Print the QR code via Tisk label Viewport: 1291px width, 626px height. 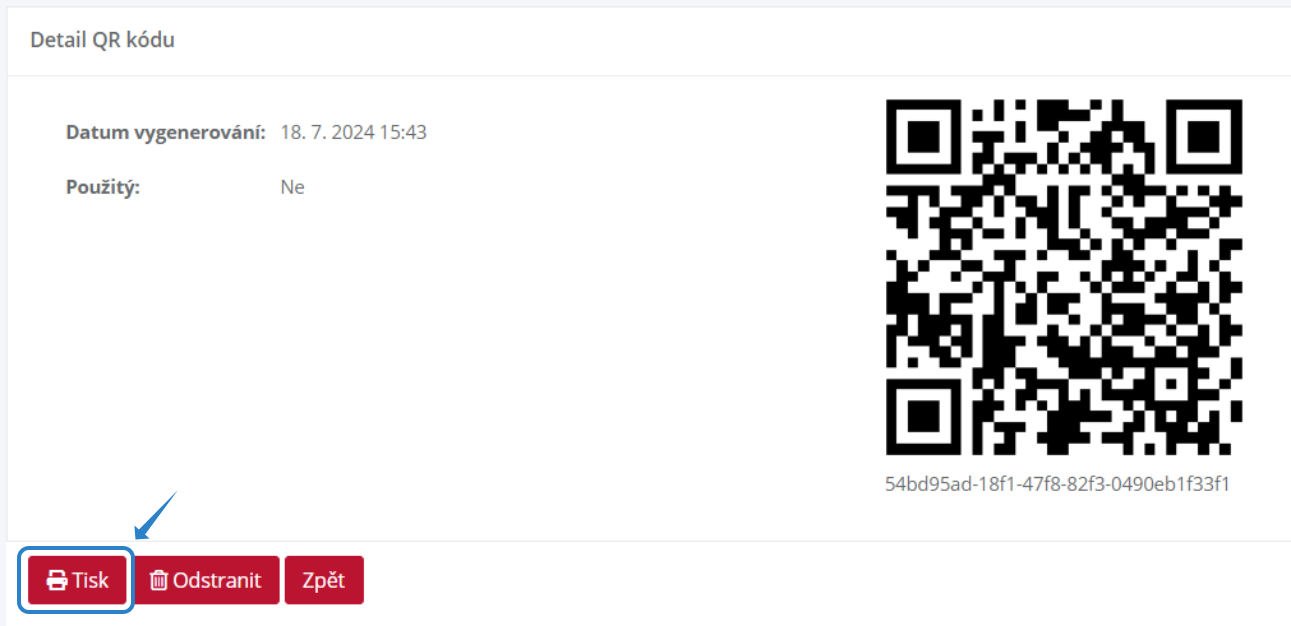(90, 580)
